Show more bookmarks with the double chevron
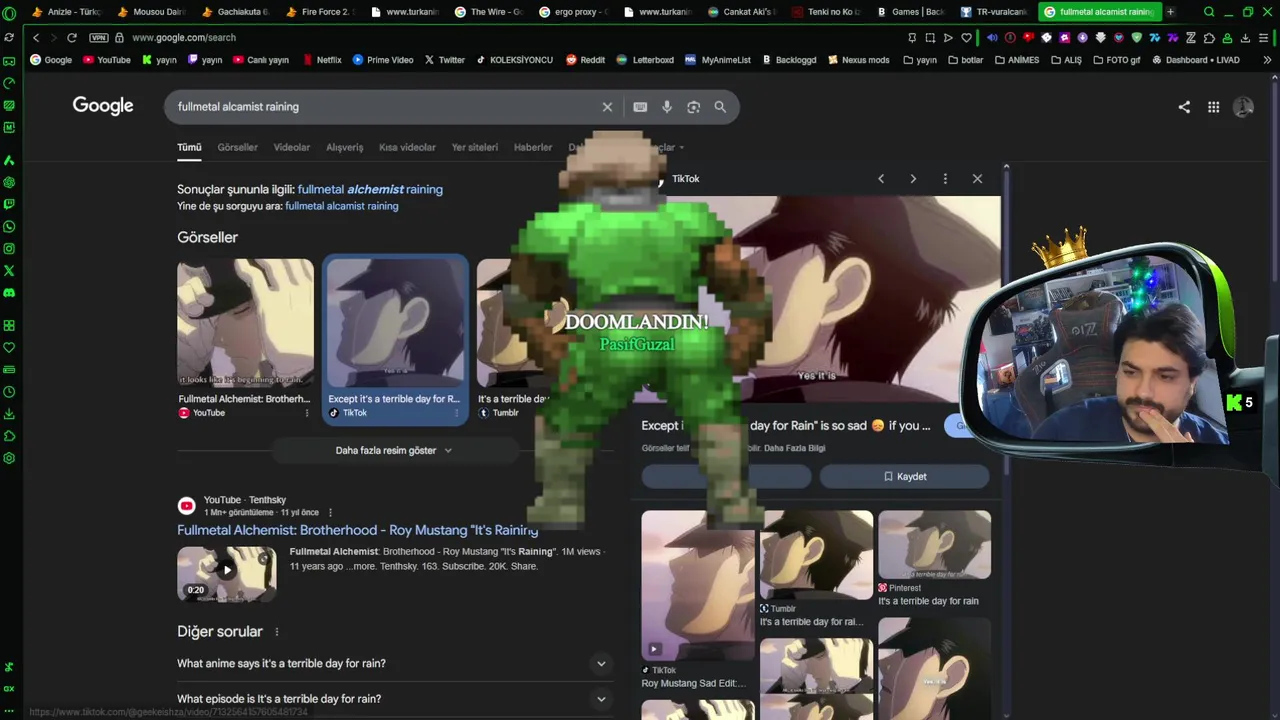The width and height of the screenshot is (1280, 720). pyautogui.click(x=1267, y=60)
